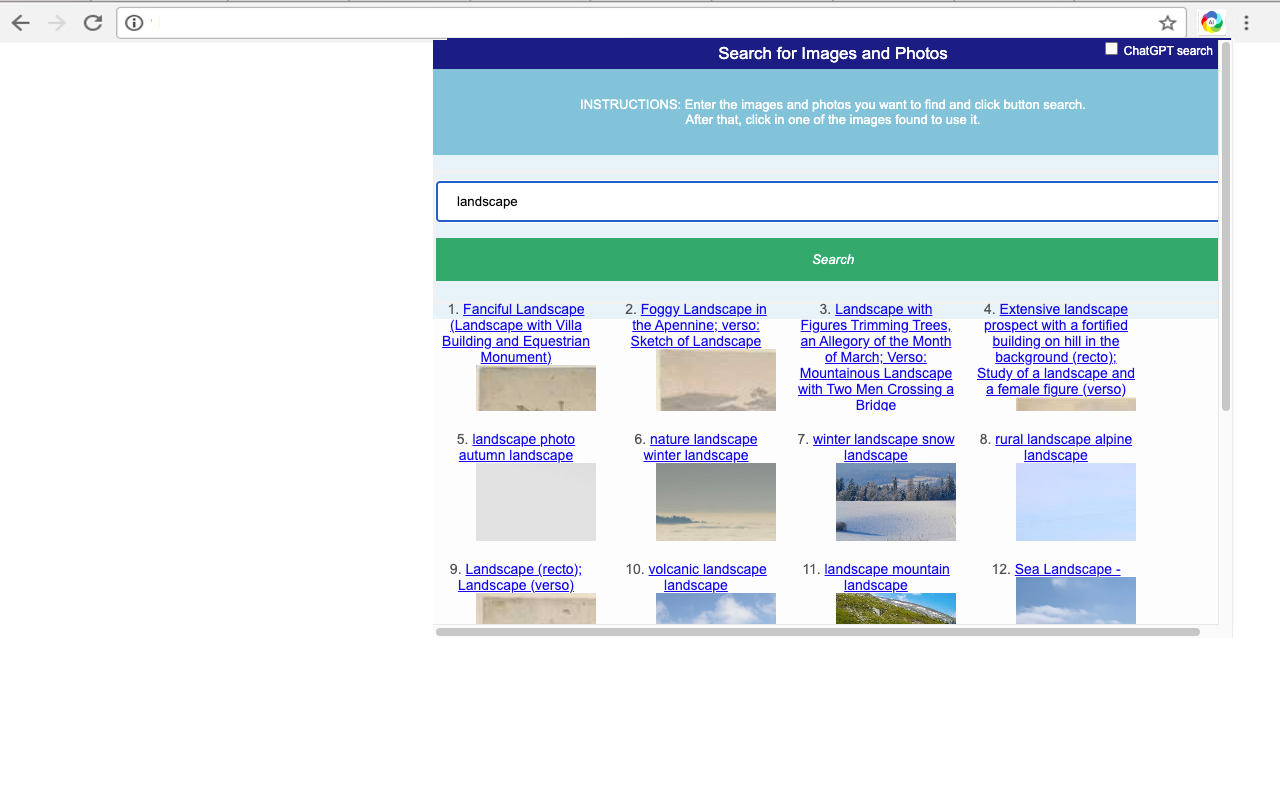Focus the landscape search text field

827,201
